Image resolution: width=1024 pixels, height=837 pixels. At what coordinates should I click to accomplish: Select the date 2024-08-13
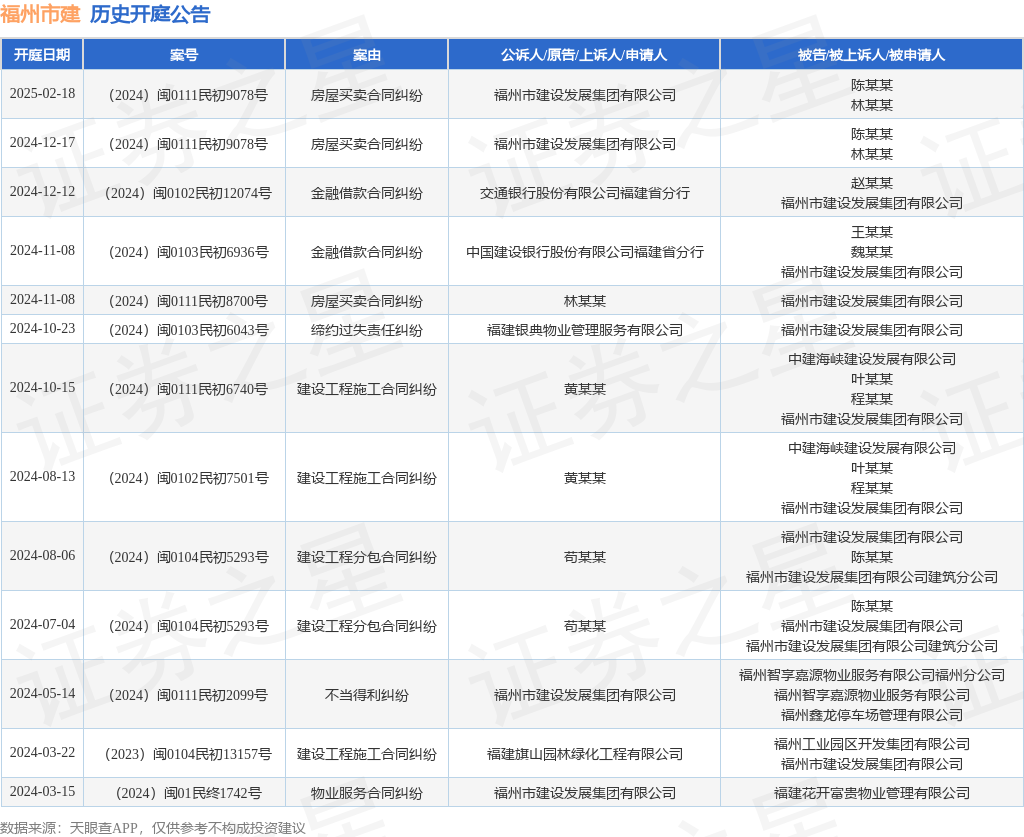click(42, 477)
